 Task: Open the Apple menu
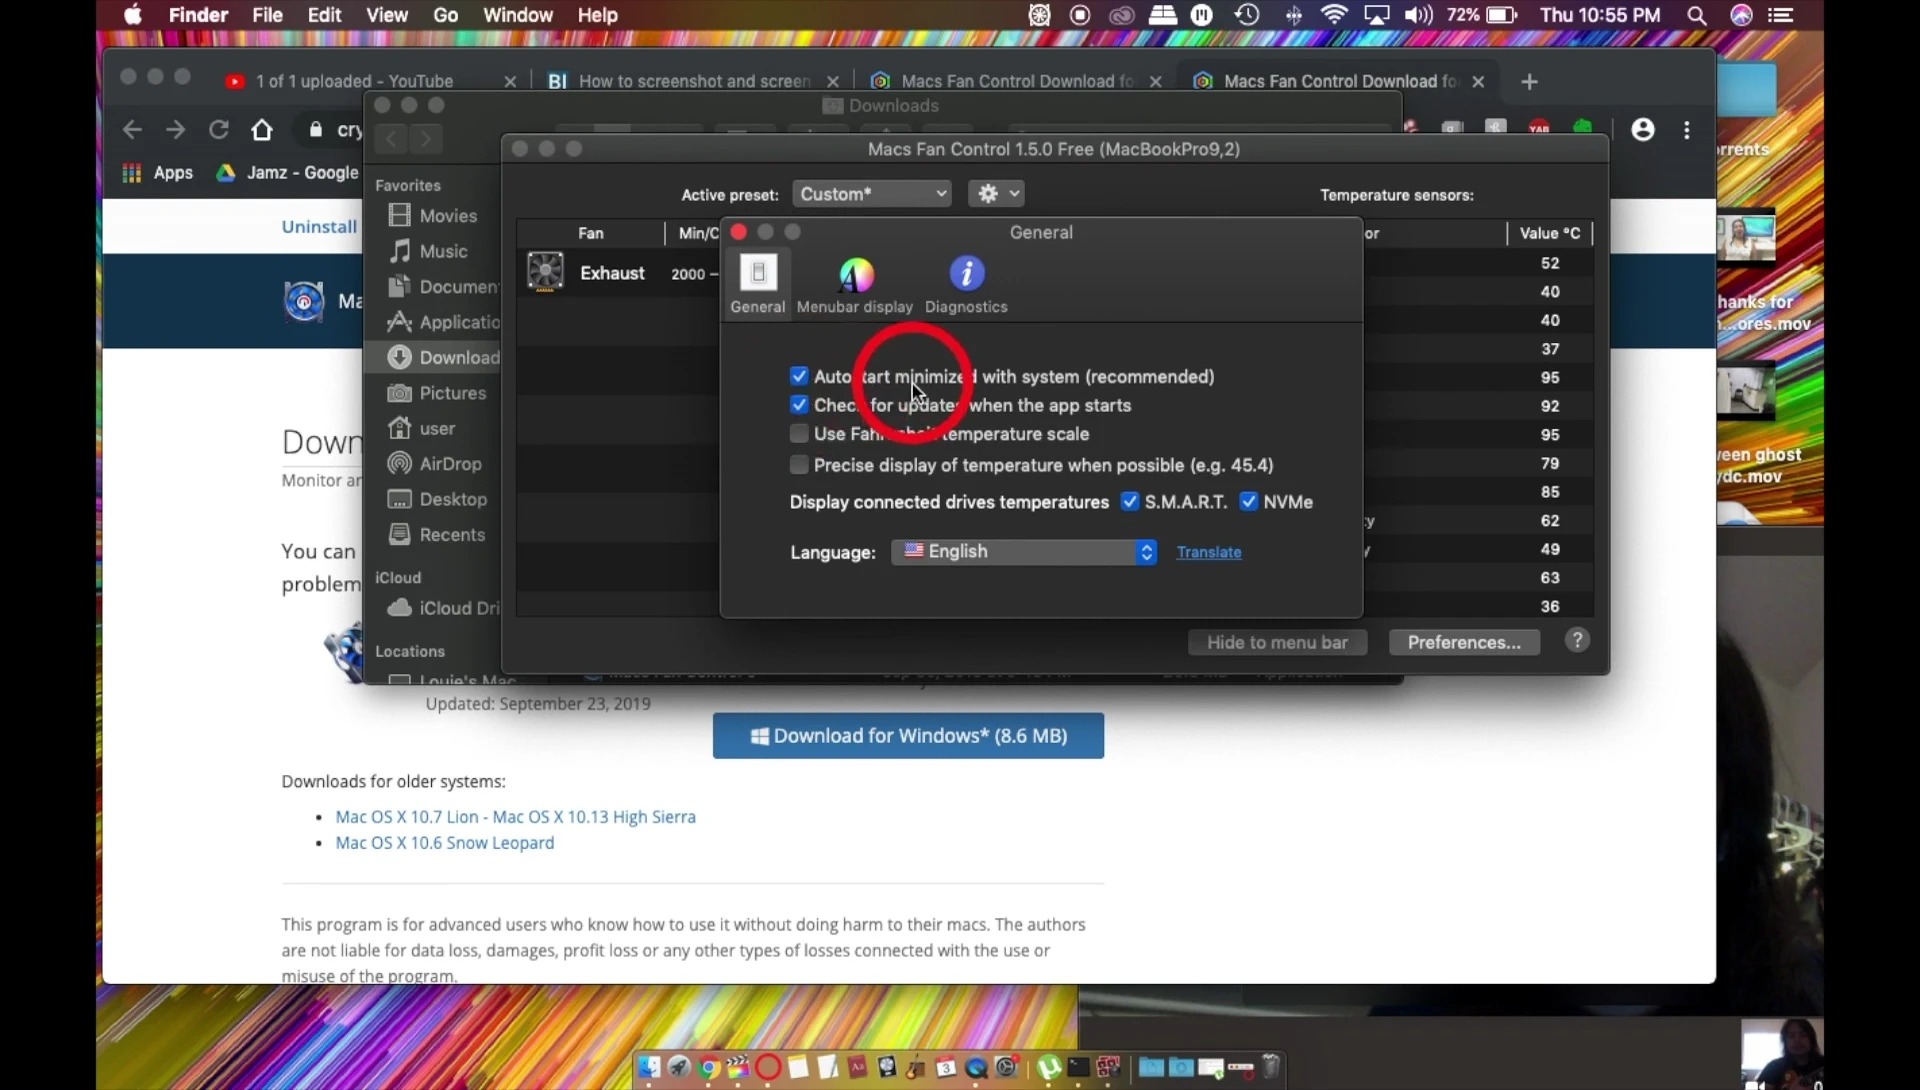(x=133, y=15)
